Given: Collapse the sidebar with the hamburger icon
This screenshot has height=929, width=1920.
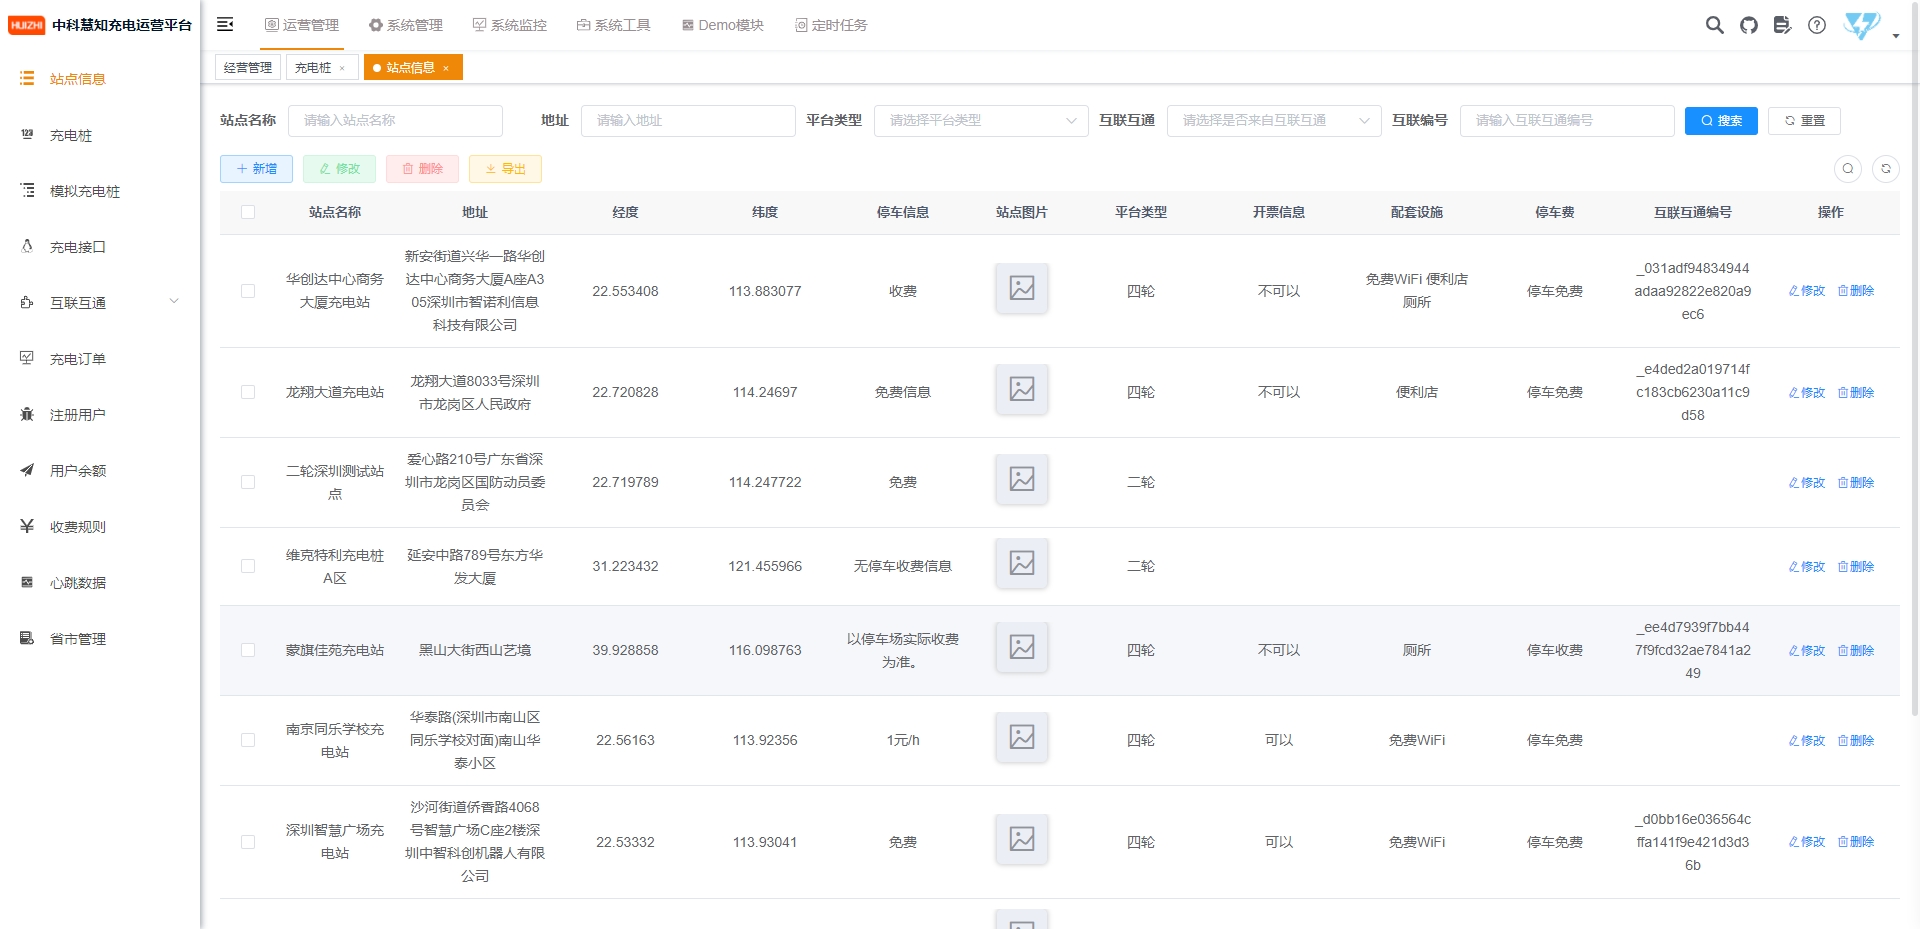Looking at the screenshot, I should (225, 24).
